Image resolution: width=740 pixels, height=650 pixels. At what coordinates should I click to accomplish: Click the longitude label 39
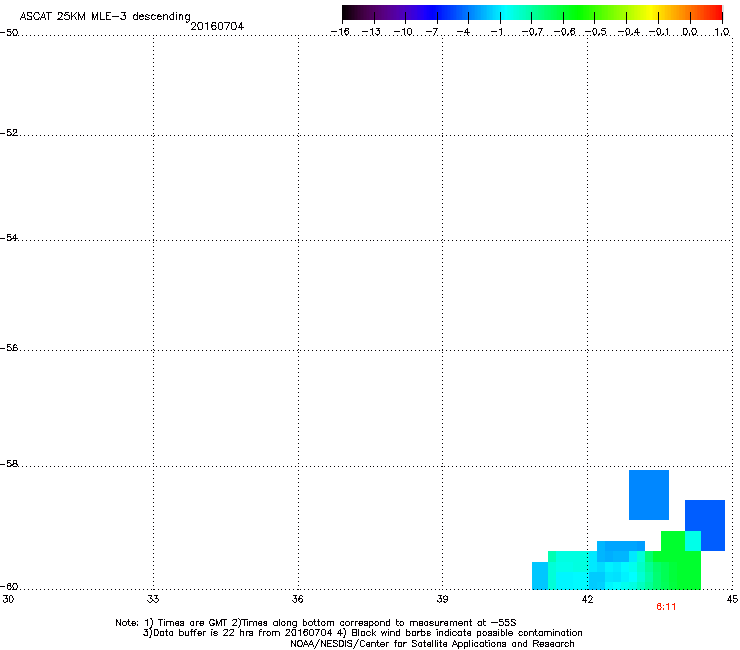coord(442,599)
